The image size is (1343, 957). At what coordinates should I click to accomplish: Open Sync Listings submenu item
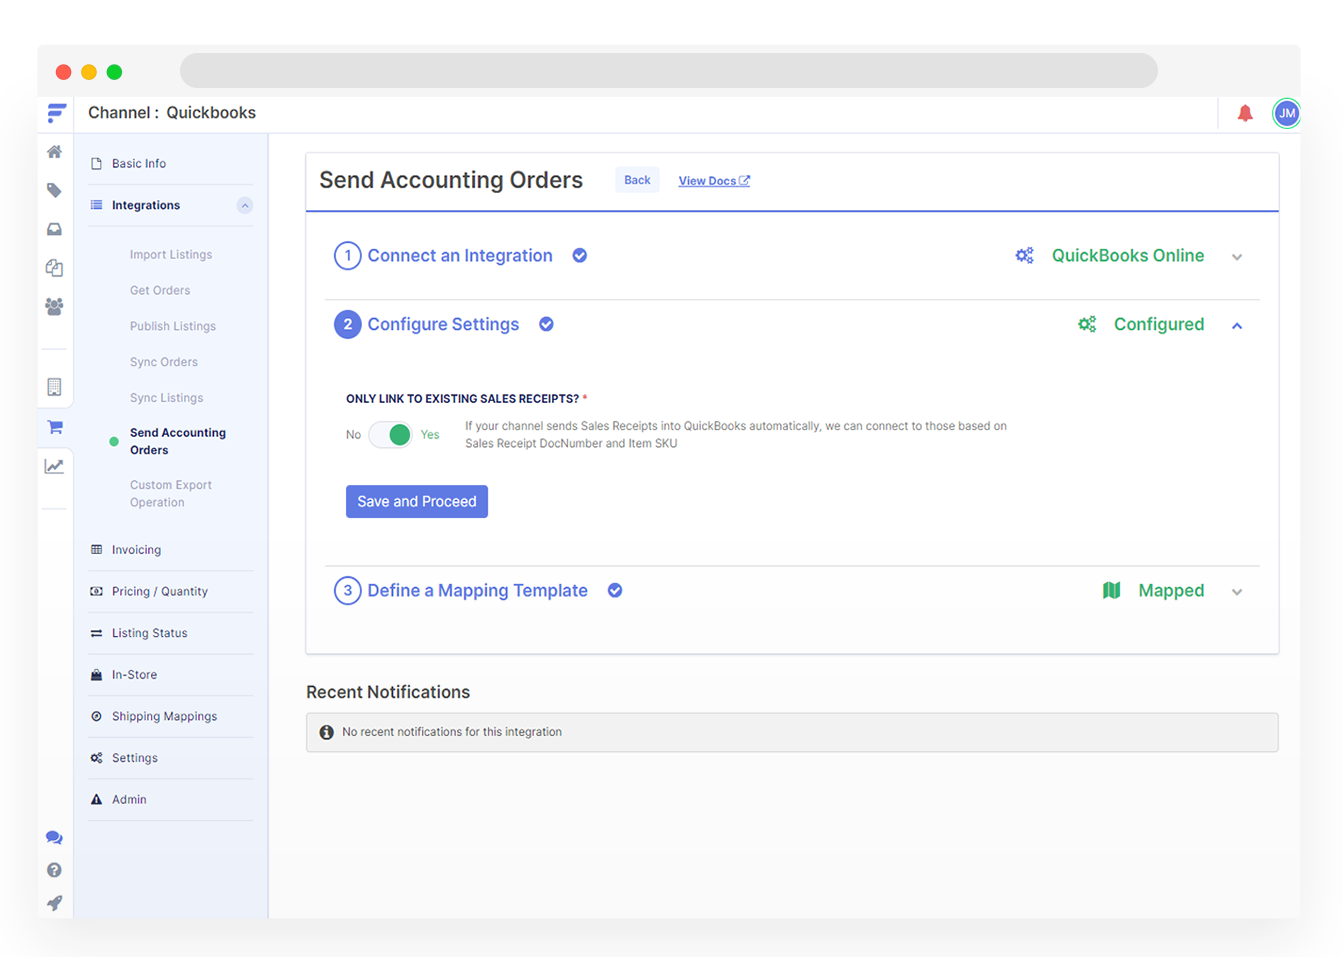point(166,398)
